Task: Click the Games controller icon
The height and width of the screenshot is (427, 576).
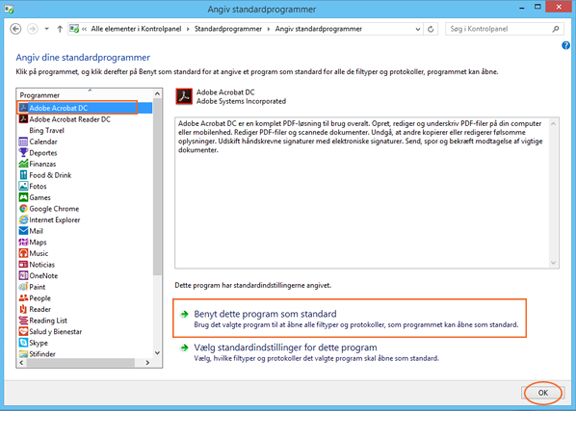Action: pyautogui.click(x=23, y=197)
